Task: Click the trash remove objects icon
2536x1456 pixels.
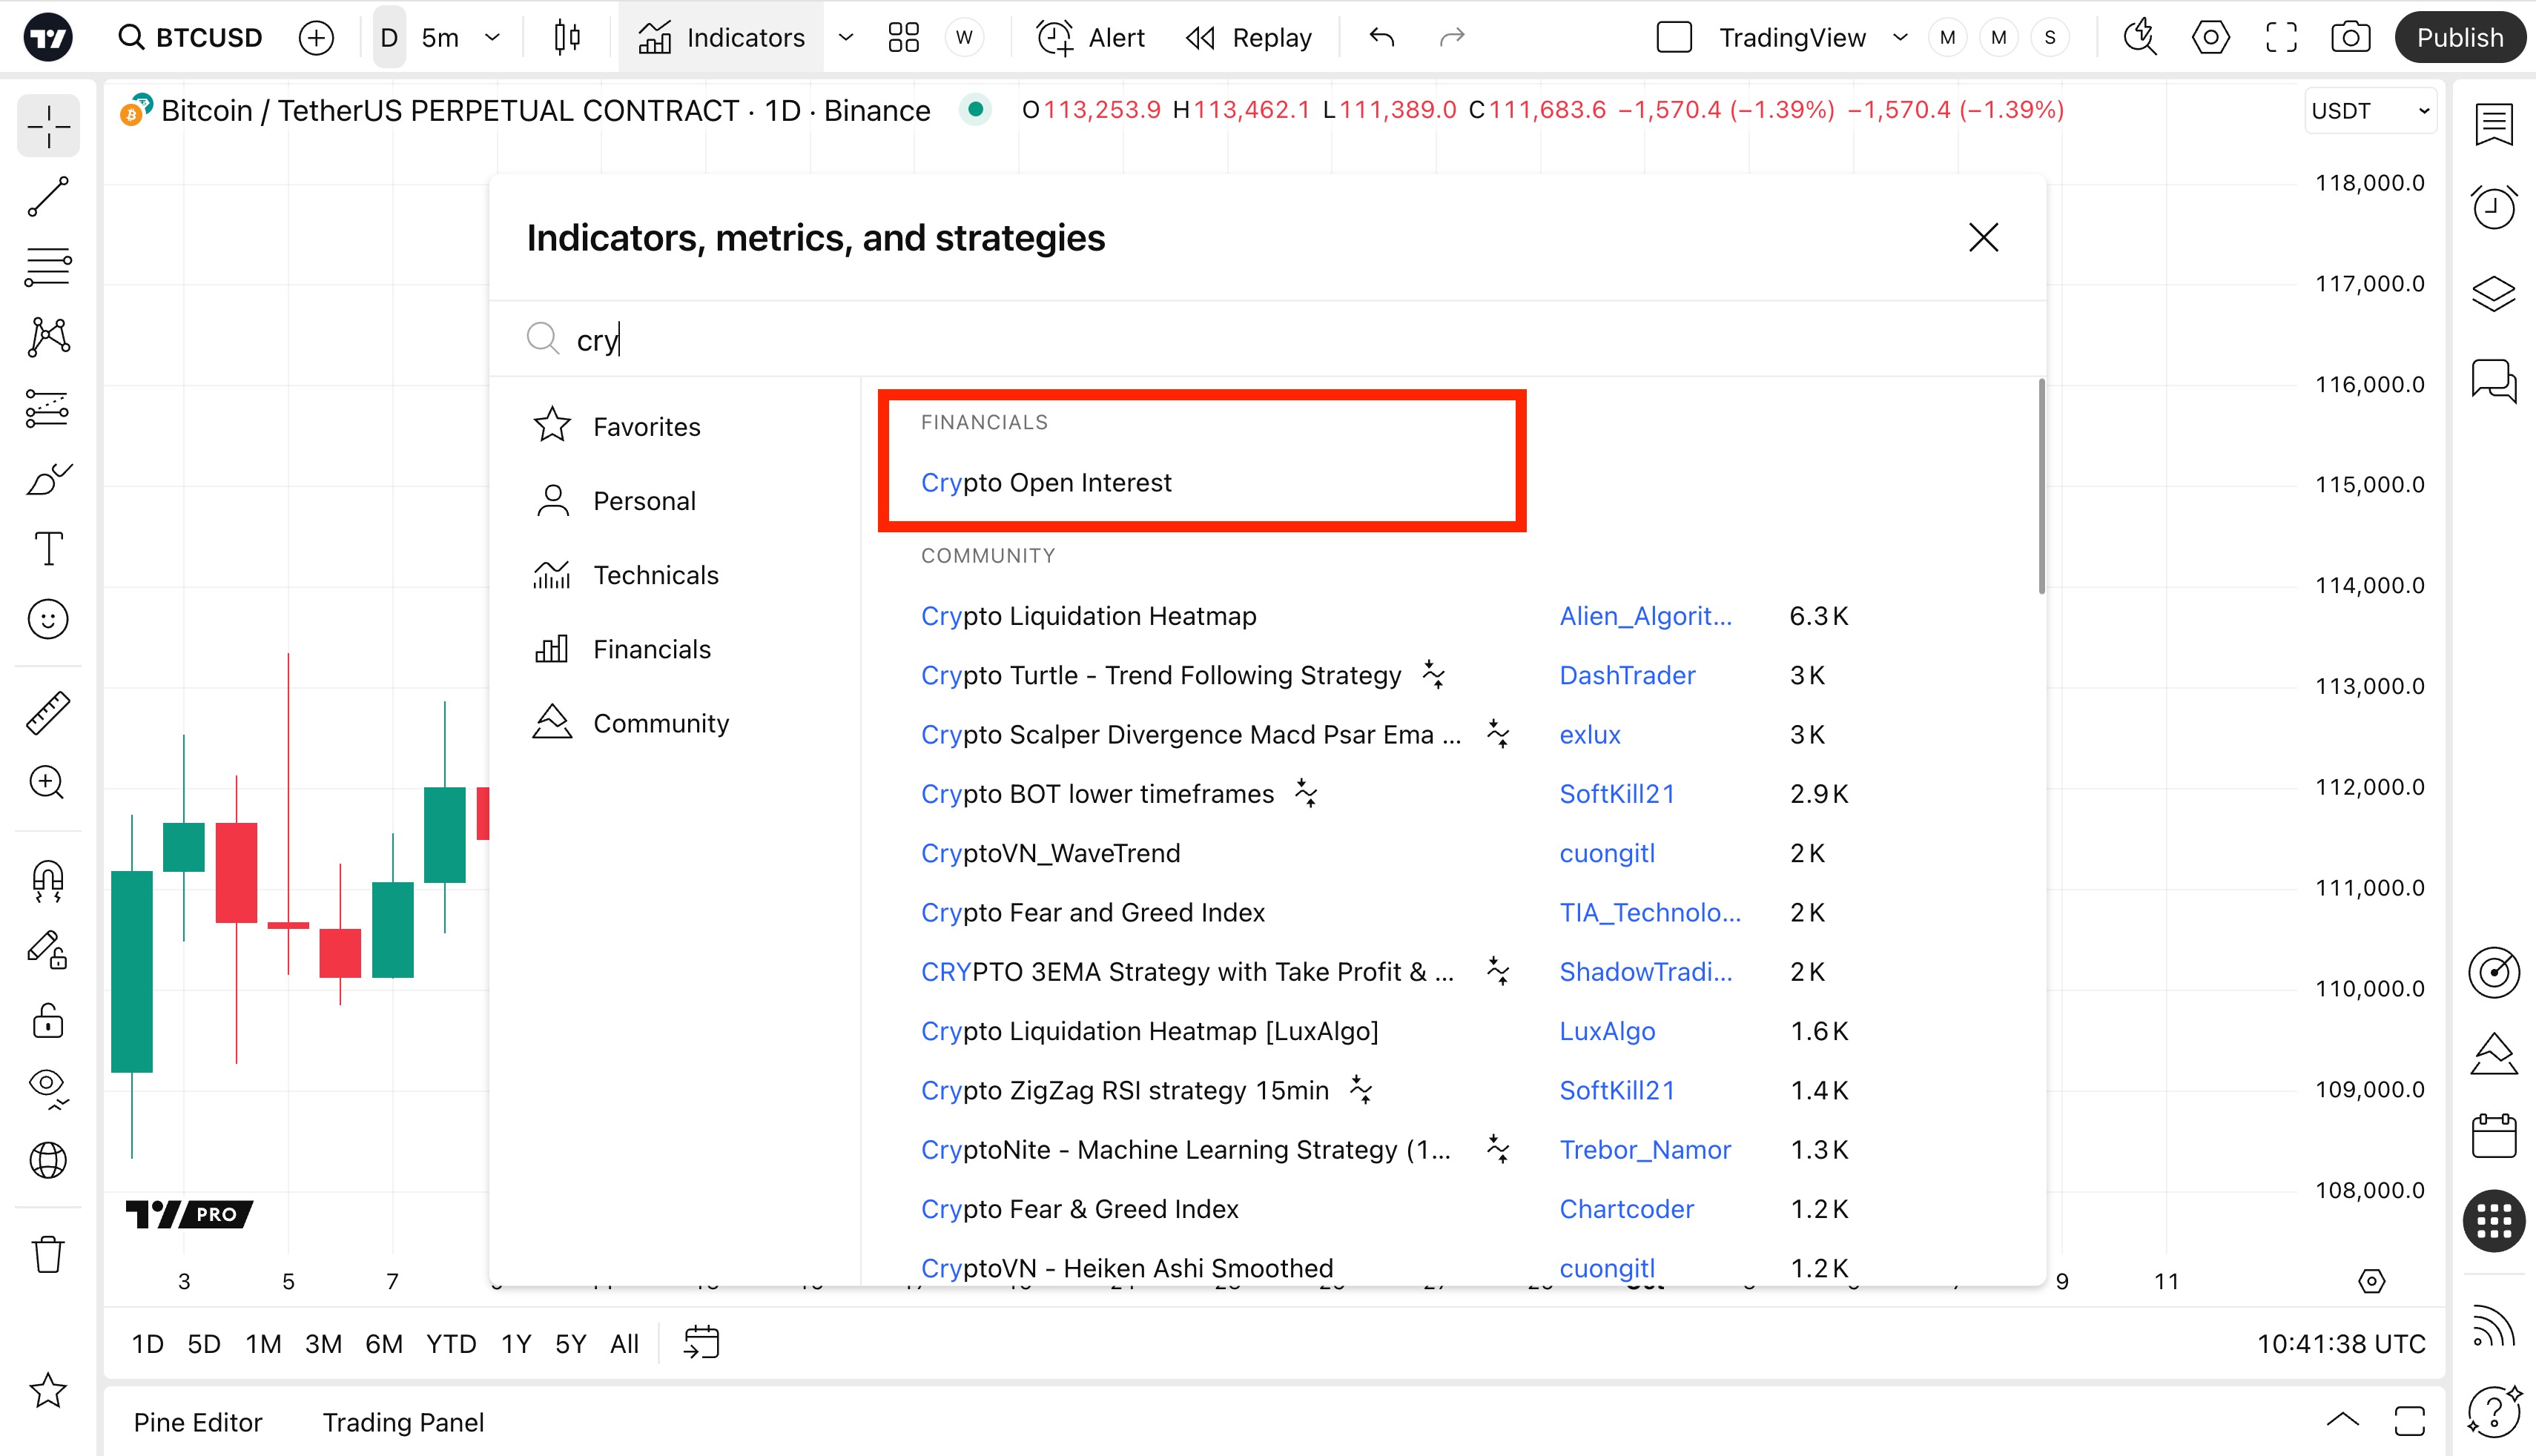Action: 48,1254
